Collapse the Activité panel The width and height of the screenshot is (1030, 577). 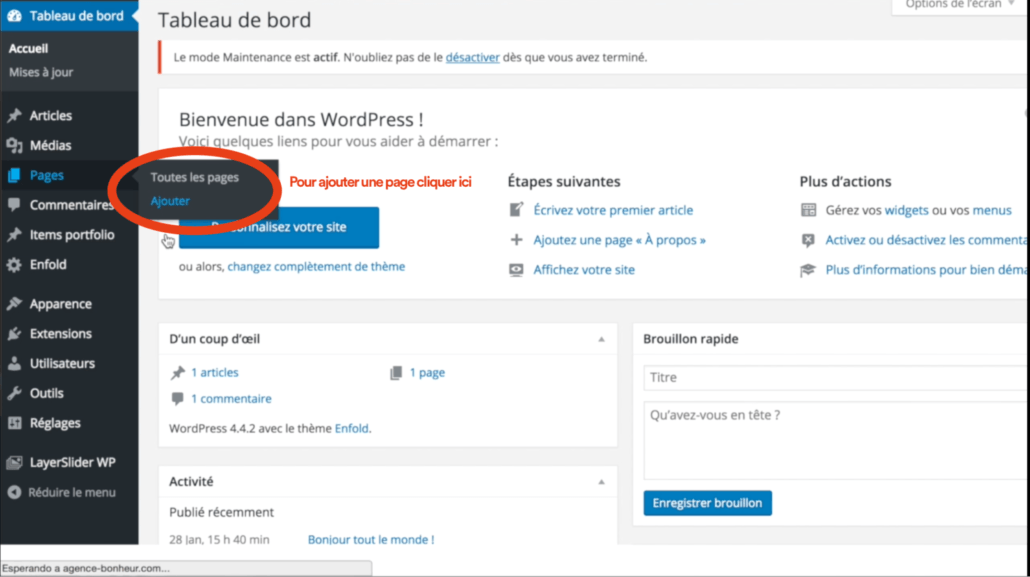(x=601, y=482)
